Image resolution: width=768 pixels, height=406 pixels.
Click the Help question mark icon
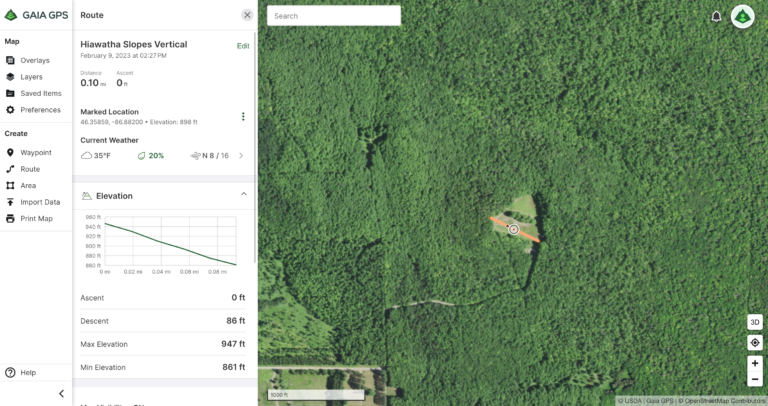click(x=10, y=373)
